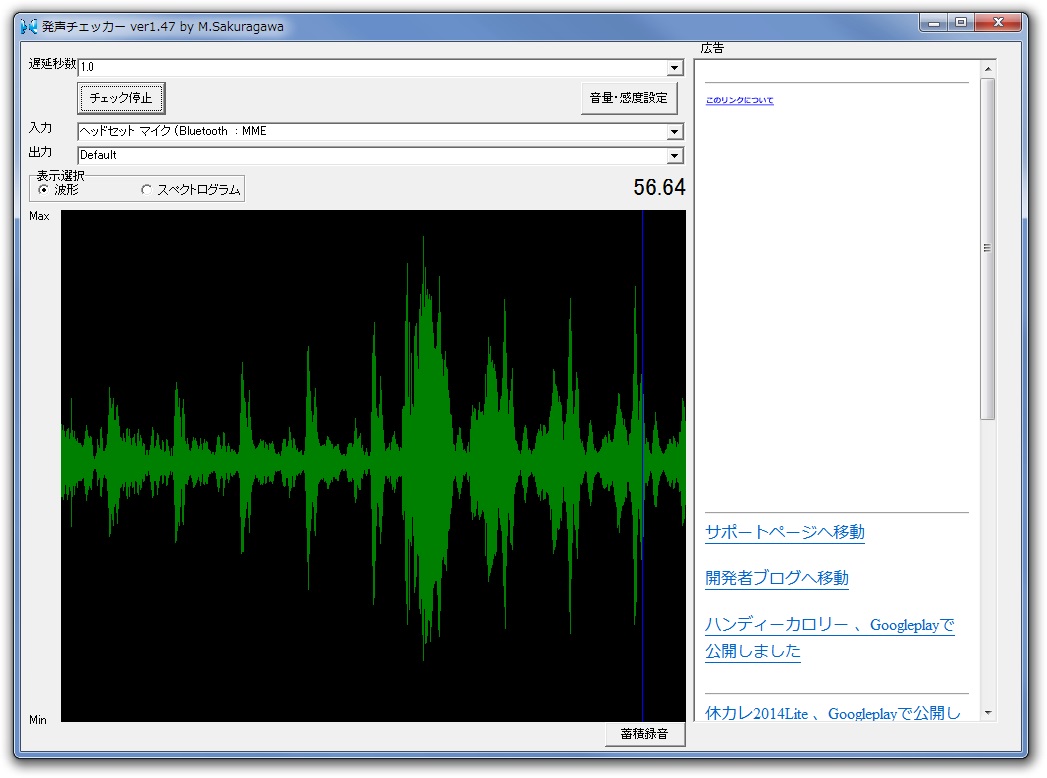Click the down arrow of the ad panel scrollbar

pyautogui.click(x=986, y=713)
